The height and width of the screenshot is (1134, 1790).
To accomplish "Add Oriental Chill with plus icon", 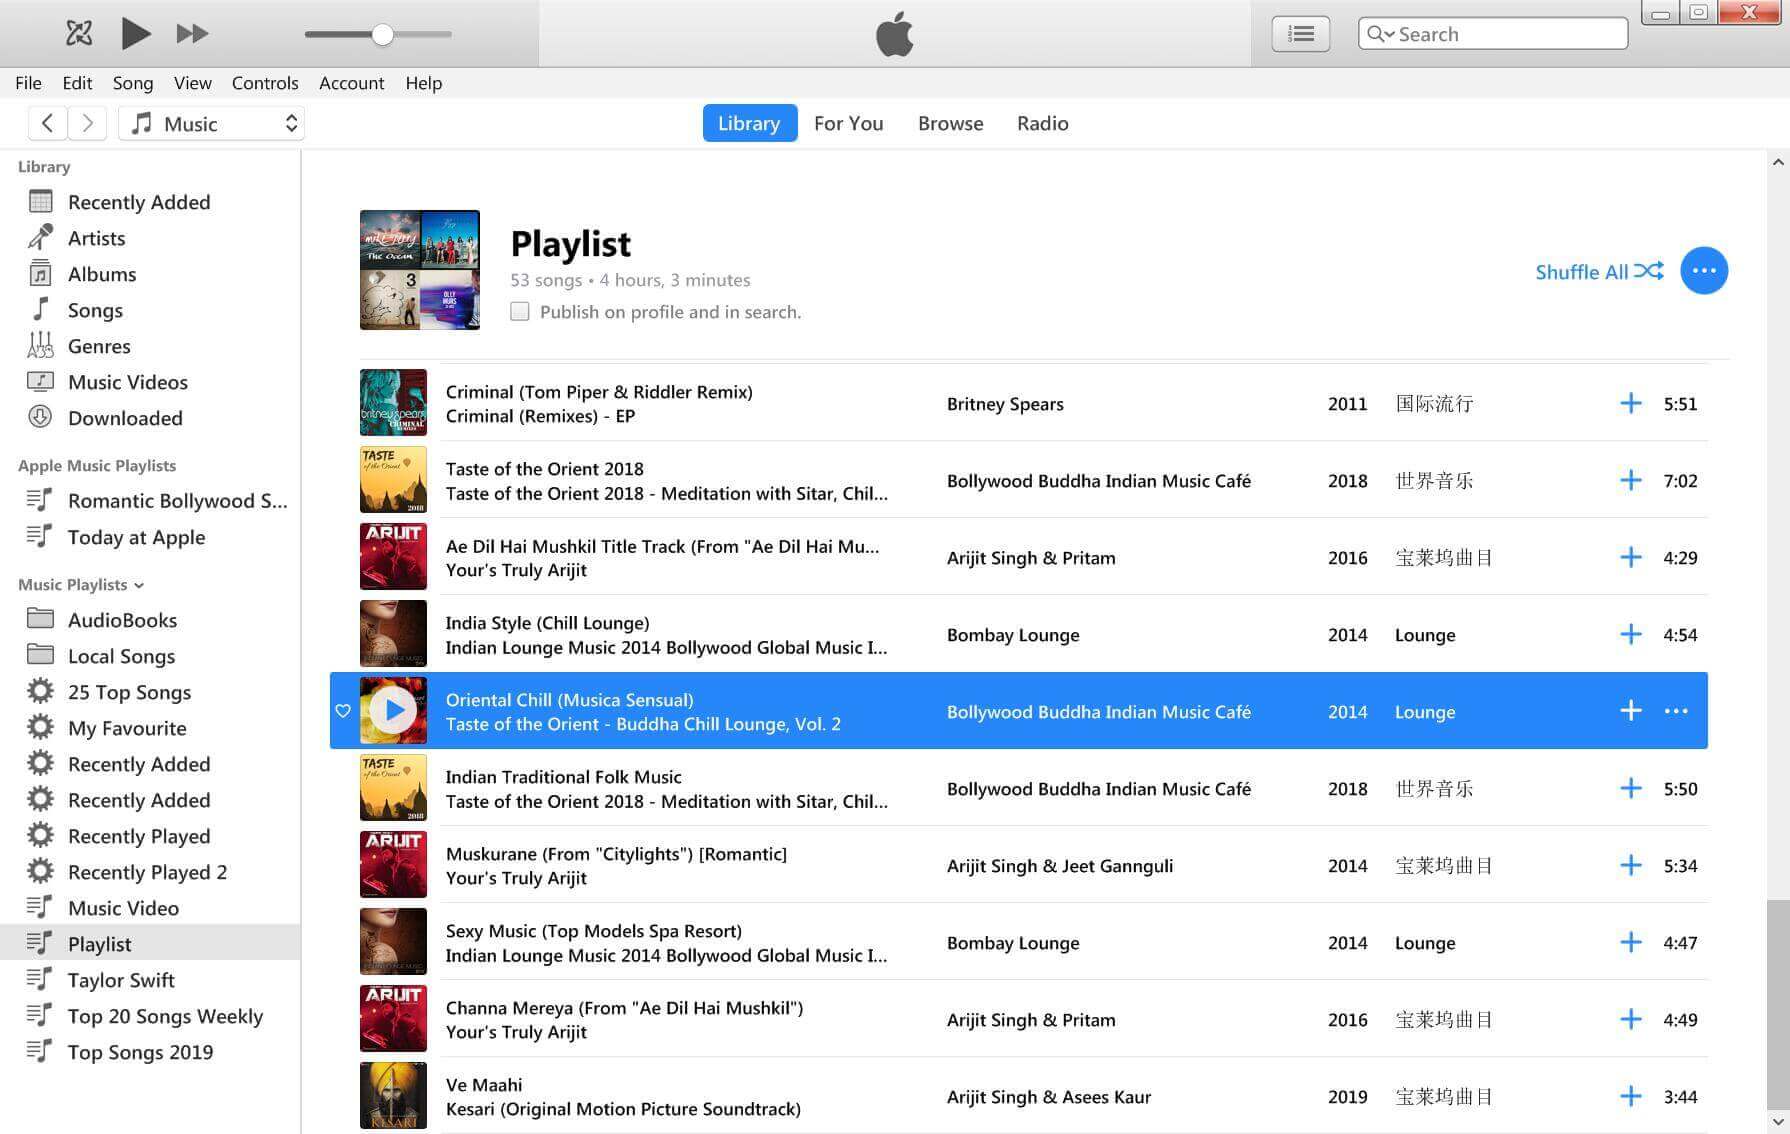I will click(1630, 711).
